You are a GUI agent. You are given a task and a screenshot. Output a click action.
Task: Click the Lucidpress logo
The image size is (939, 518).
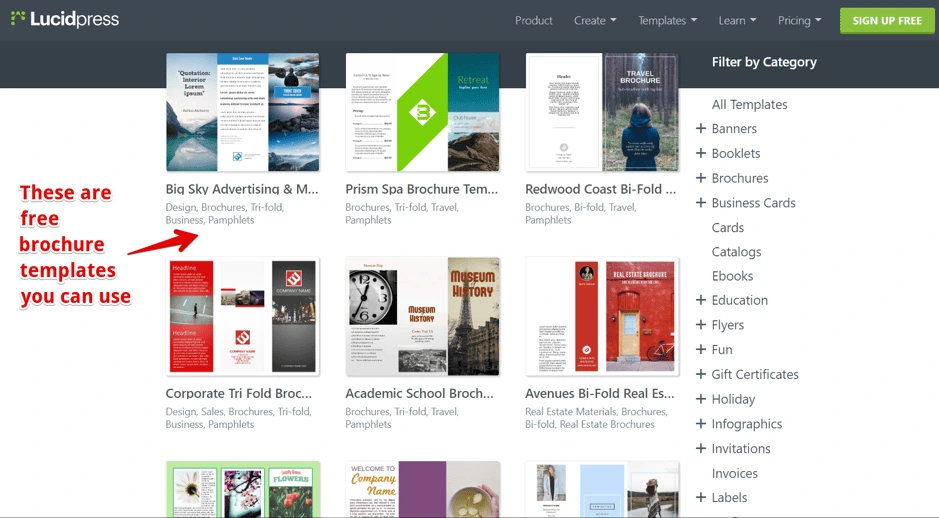click(x=65, y=19)
